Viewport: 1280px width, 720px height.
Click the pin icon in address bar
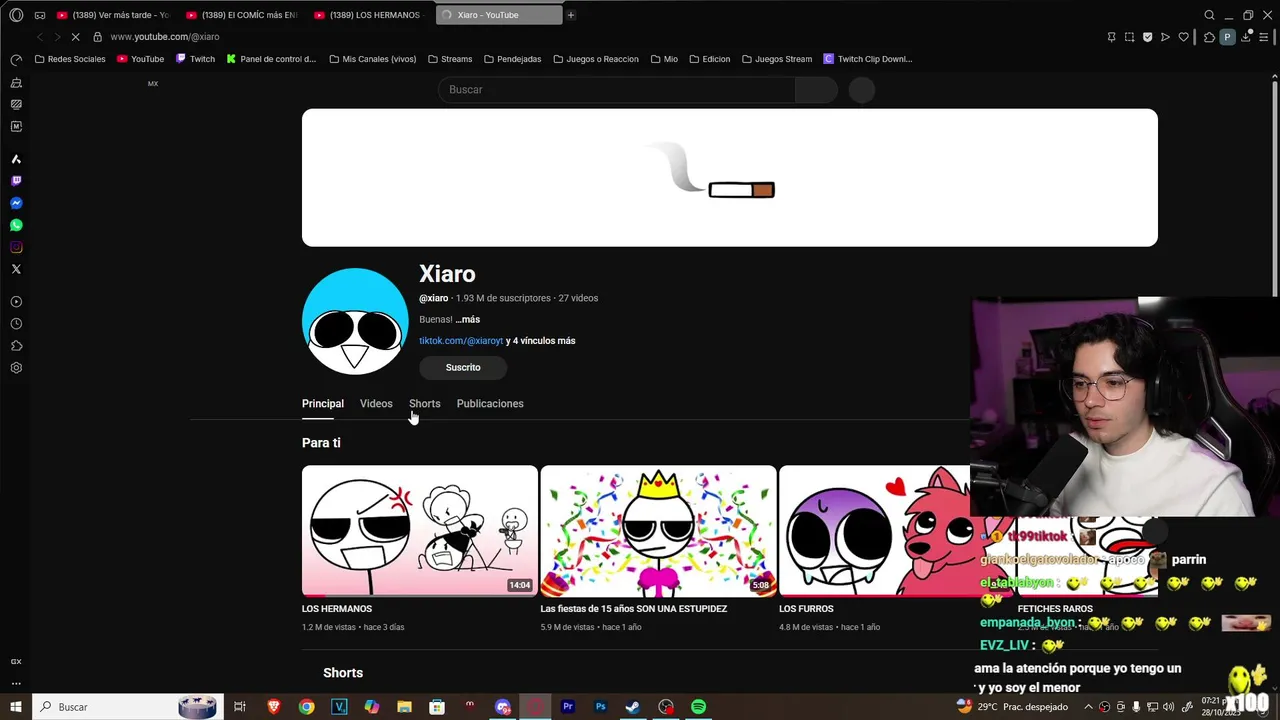point(1111,37)
